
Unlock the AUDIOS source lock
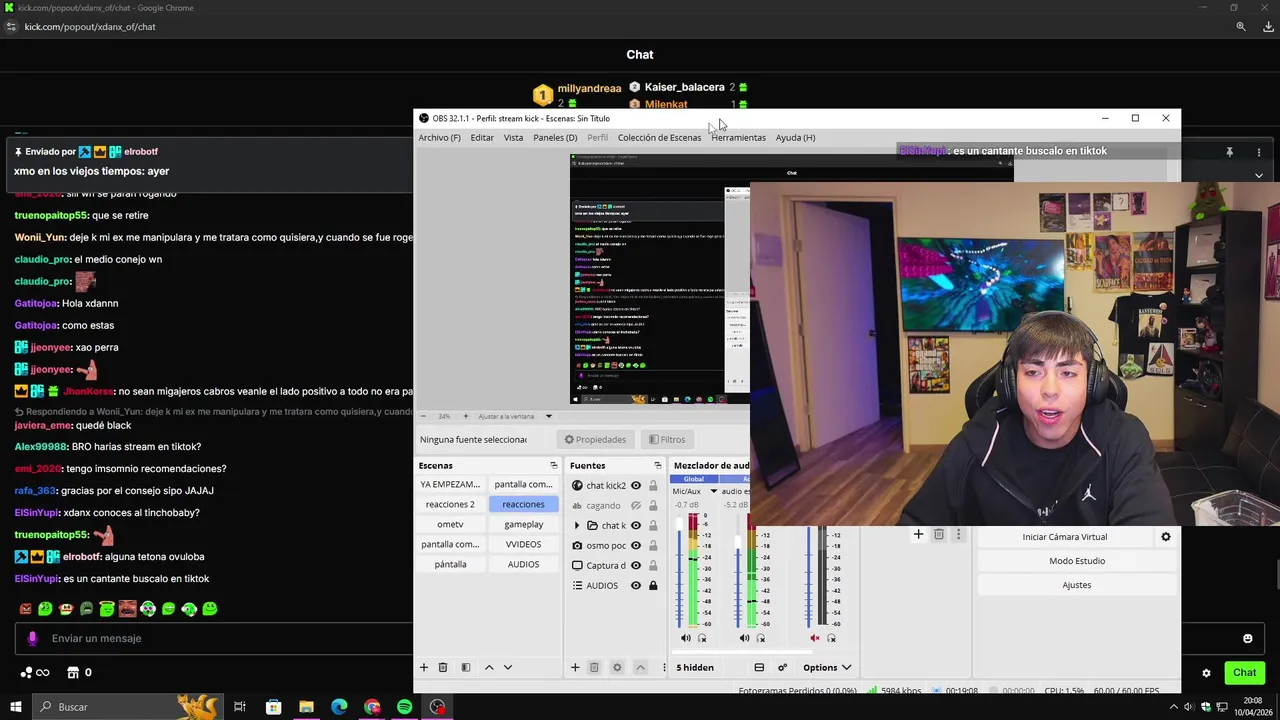(x=653, y=585)
